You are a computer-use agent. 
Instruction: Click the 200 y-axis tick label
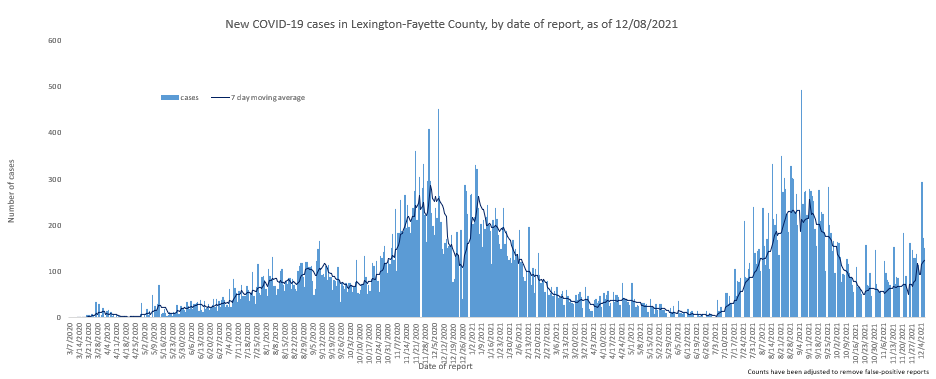point(56,226)
